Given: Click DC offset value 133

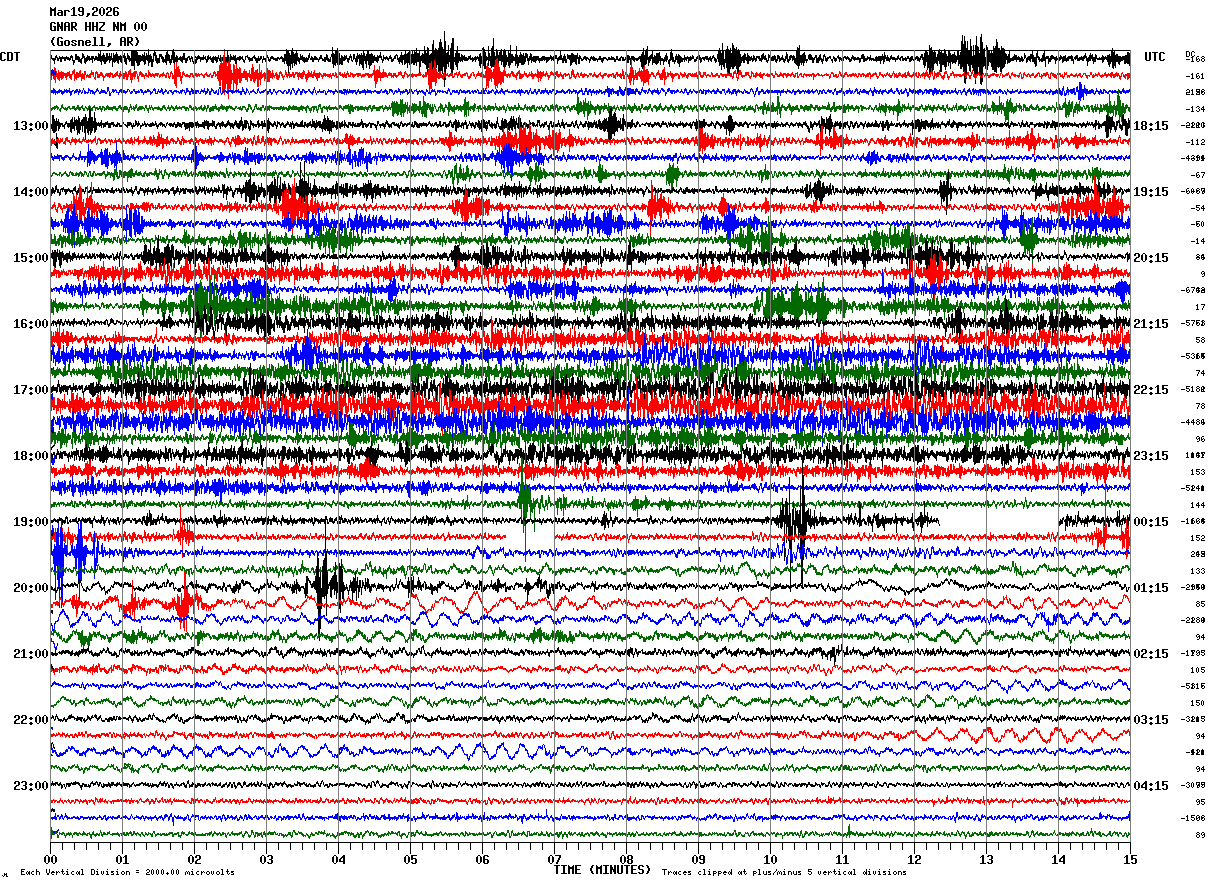Looking at the screenshot, I should [x=1197, y=571].
